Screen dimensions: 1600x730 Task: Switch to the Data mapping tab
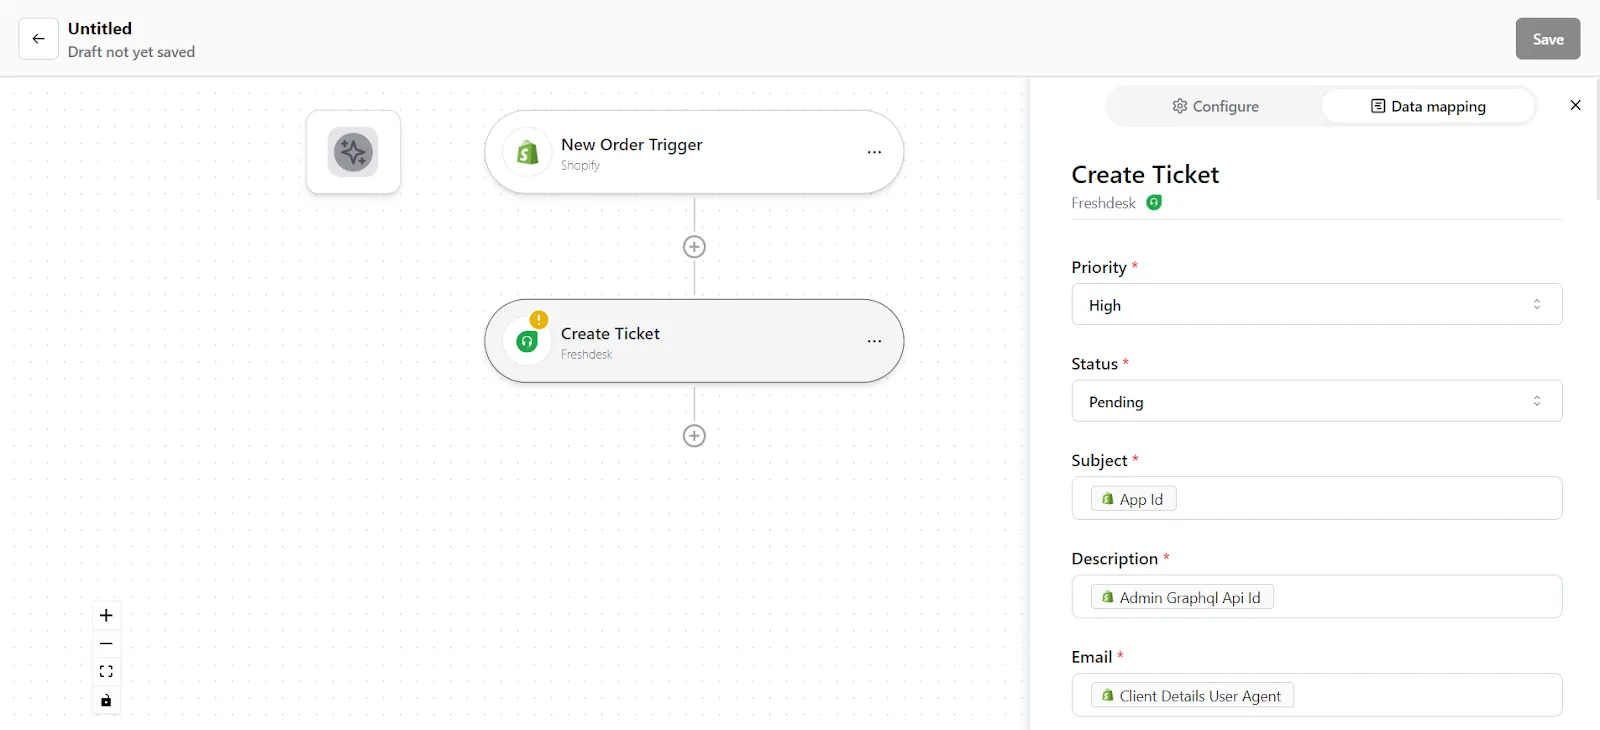(1428, 106)
